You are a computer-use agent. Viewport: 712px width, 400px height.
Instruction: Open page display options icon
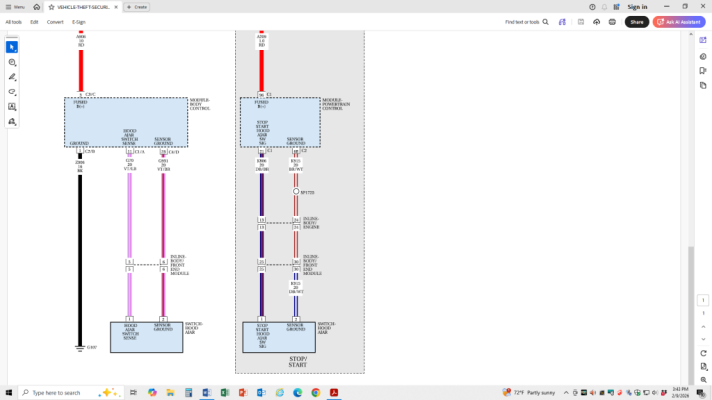coord(703,366)
